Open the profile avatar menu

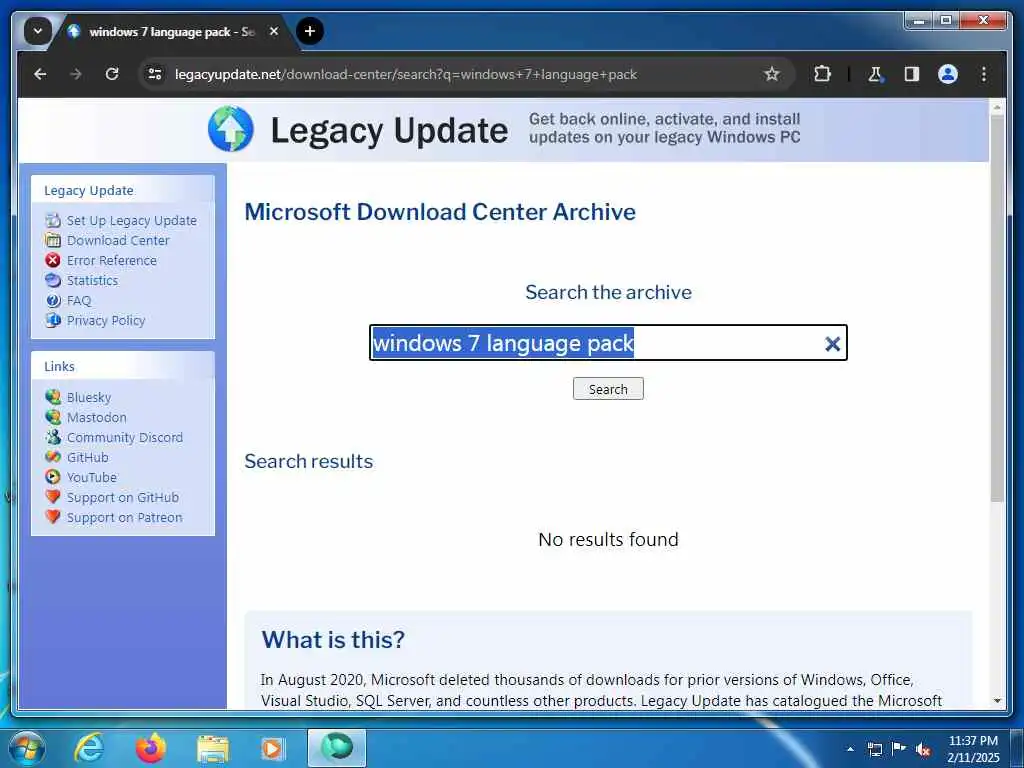click(x=948, y=74)
